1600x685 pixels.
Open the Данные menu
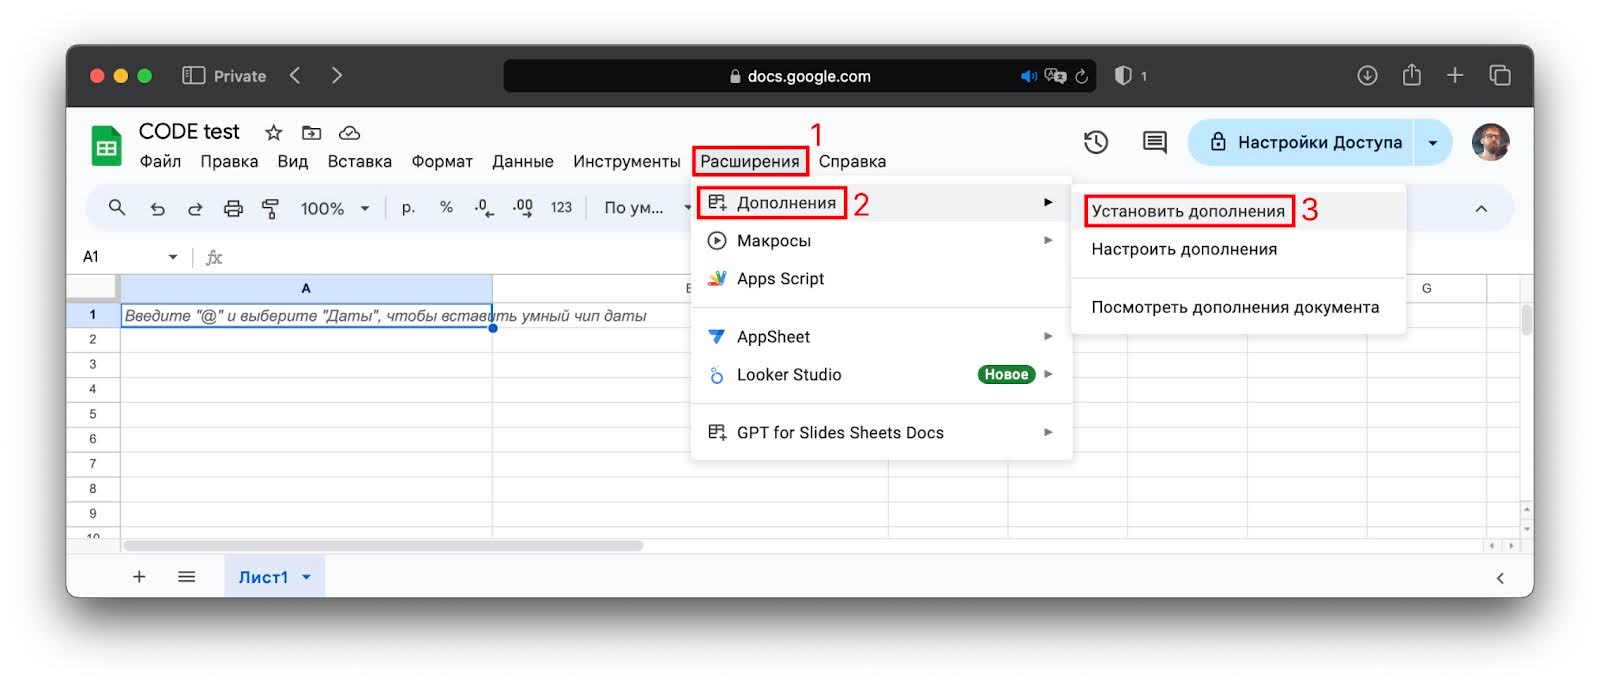point(522,161)
